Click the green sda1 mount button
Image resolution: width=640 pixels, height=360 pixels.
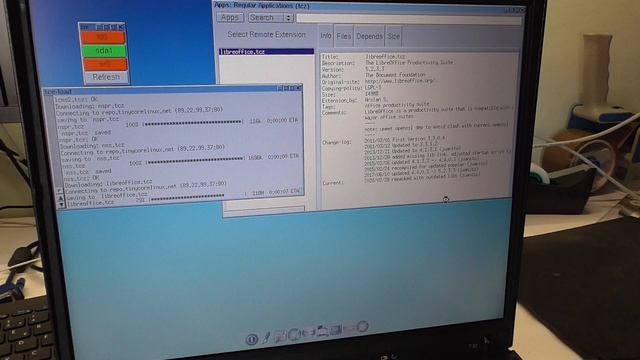tap(104, 51)
